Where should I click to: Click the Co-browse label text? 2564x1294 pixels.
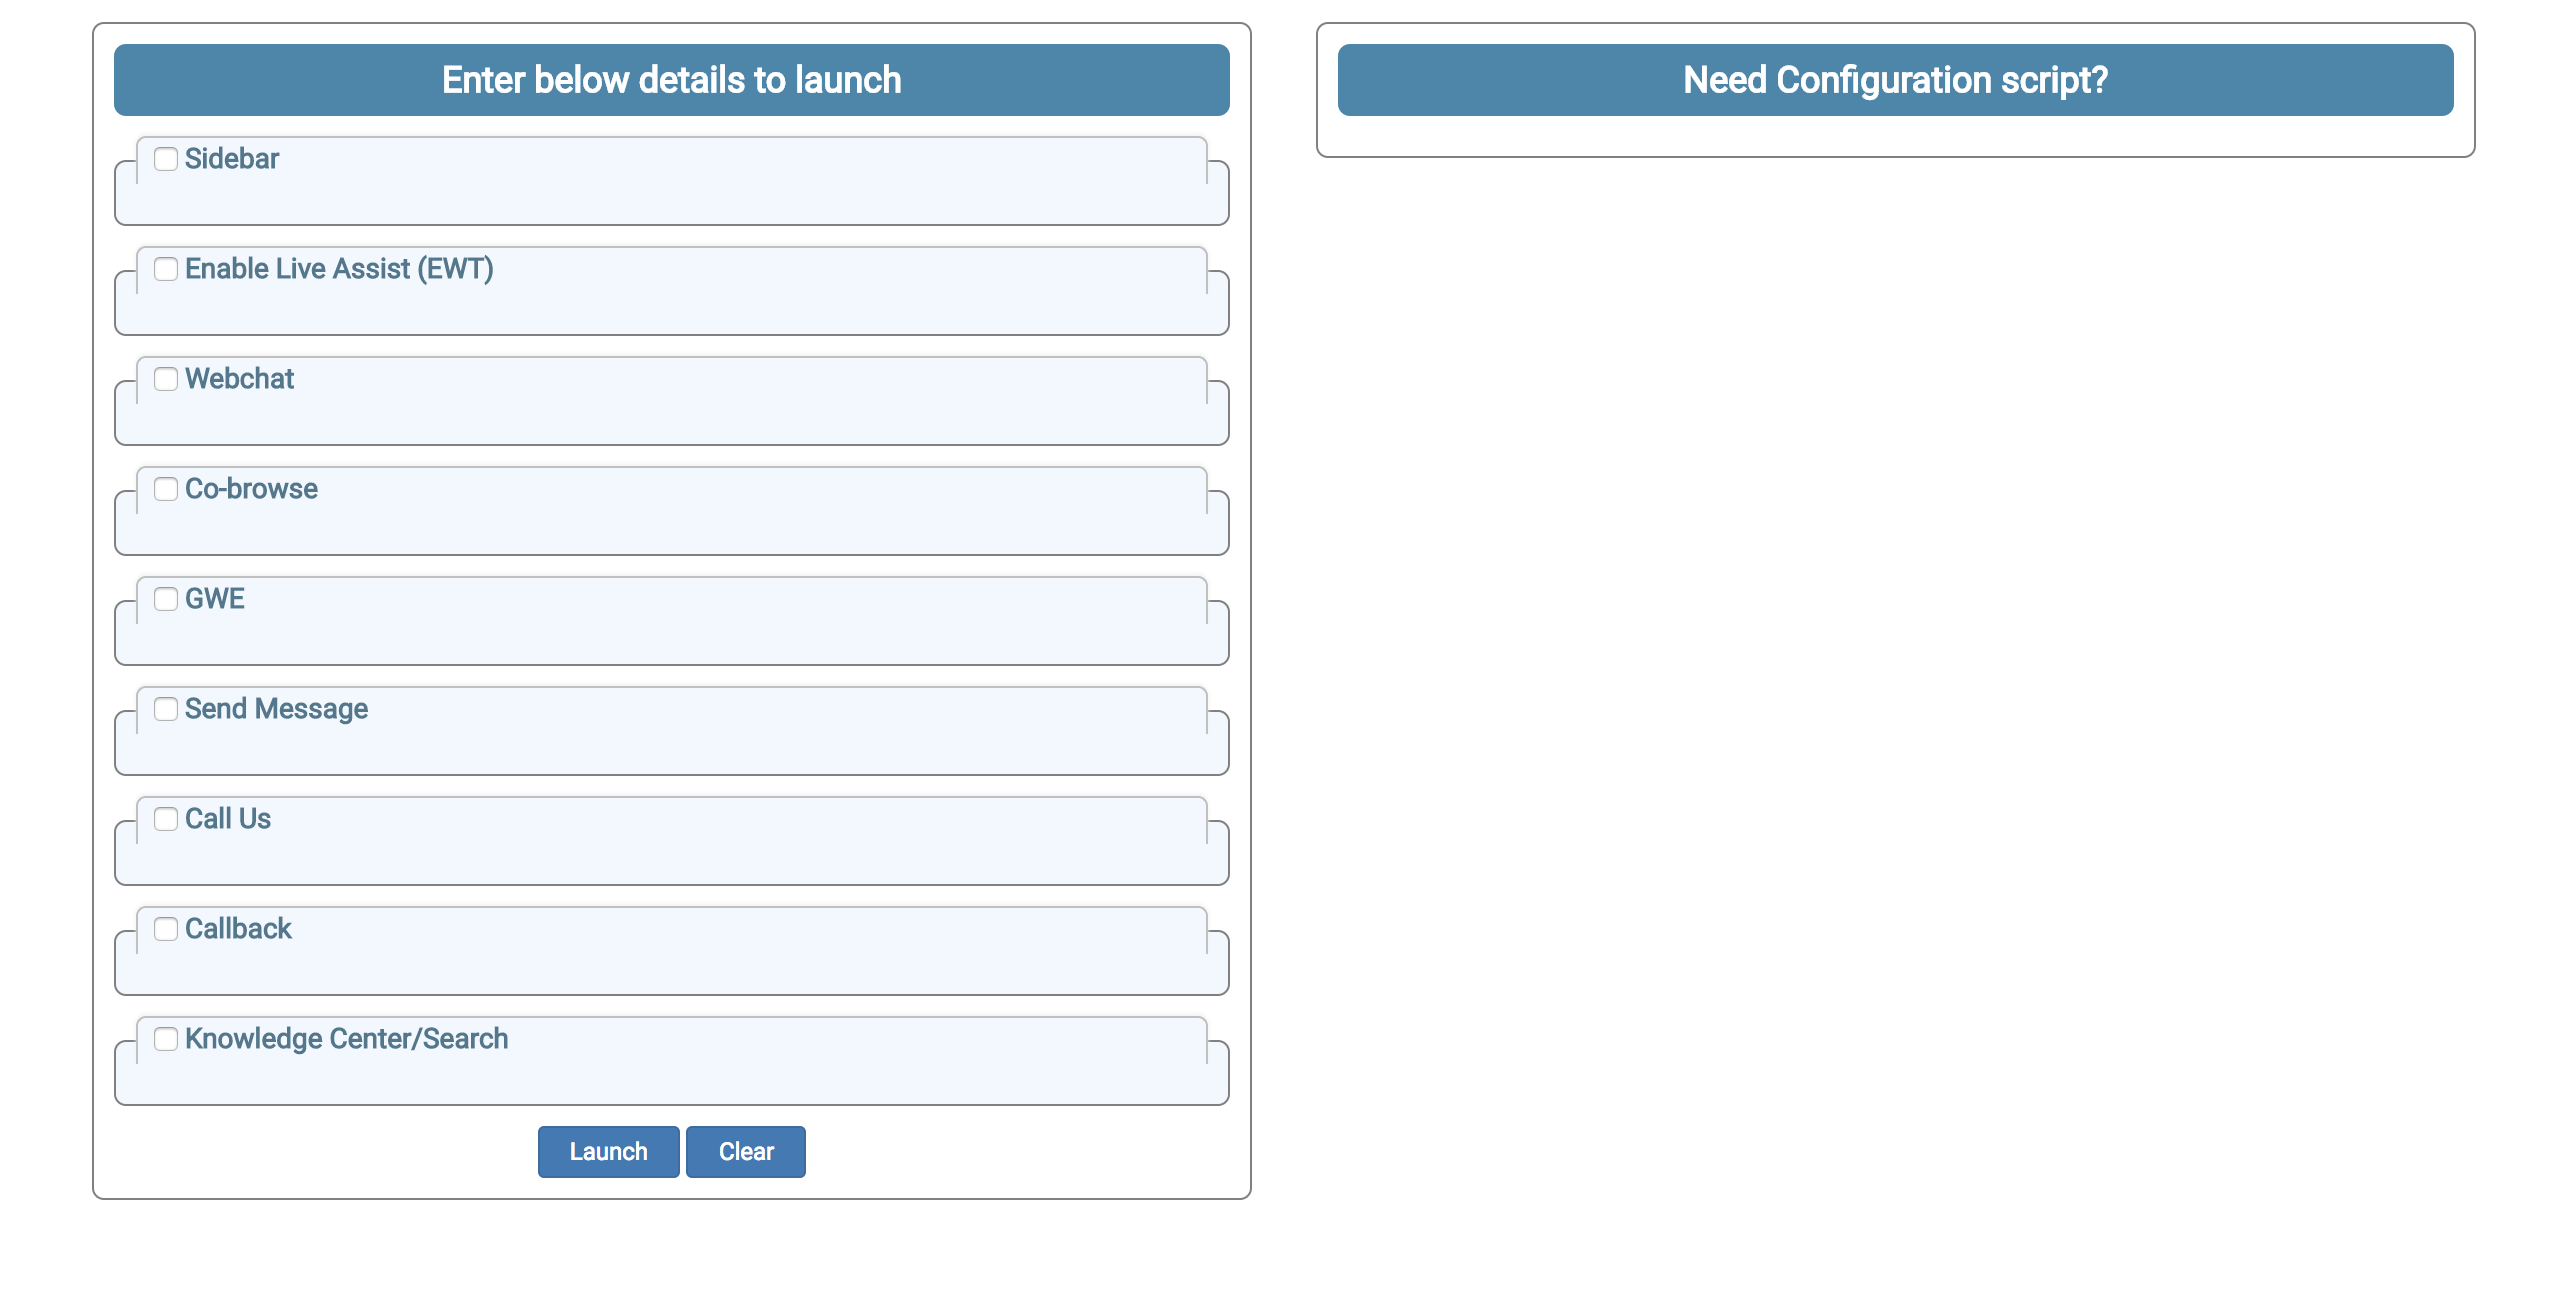pos(251,489)
